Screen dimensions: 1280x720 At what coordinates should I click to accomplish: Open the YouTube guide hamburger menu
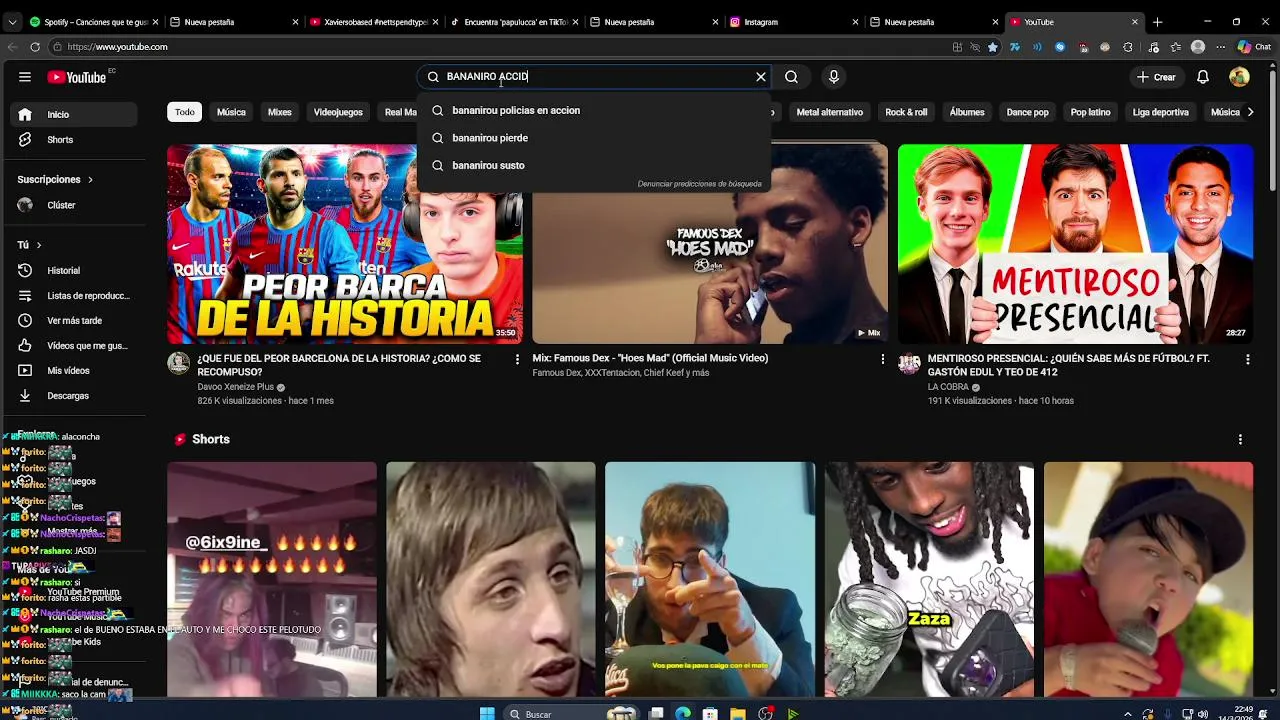click(x=25, y=77)
